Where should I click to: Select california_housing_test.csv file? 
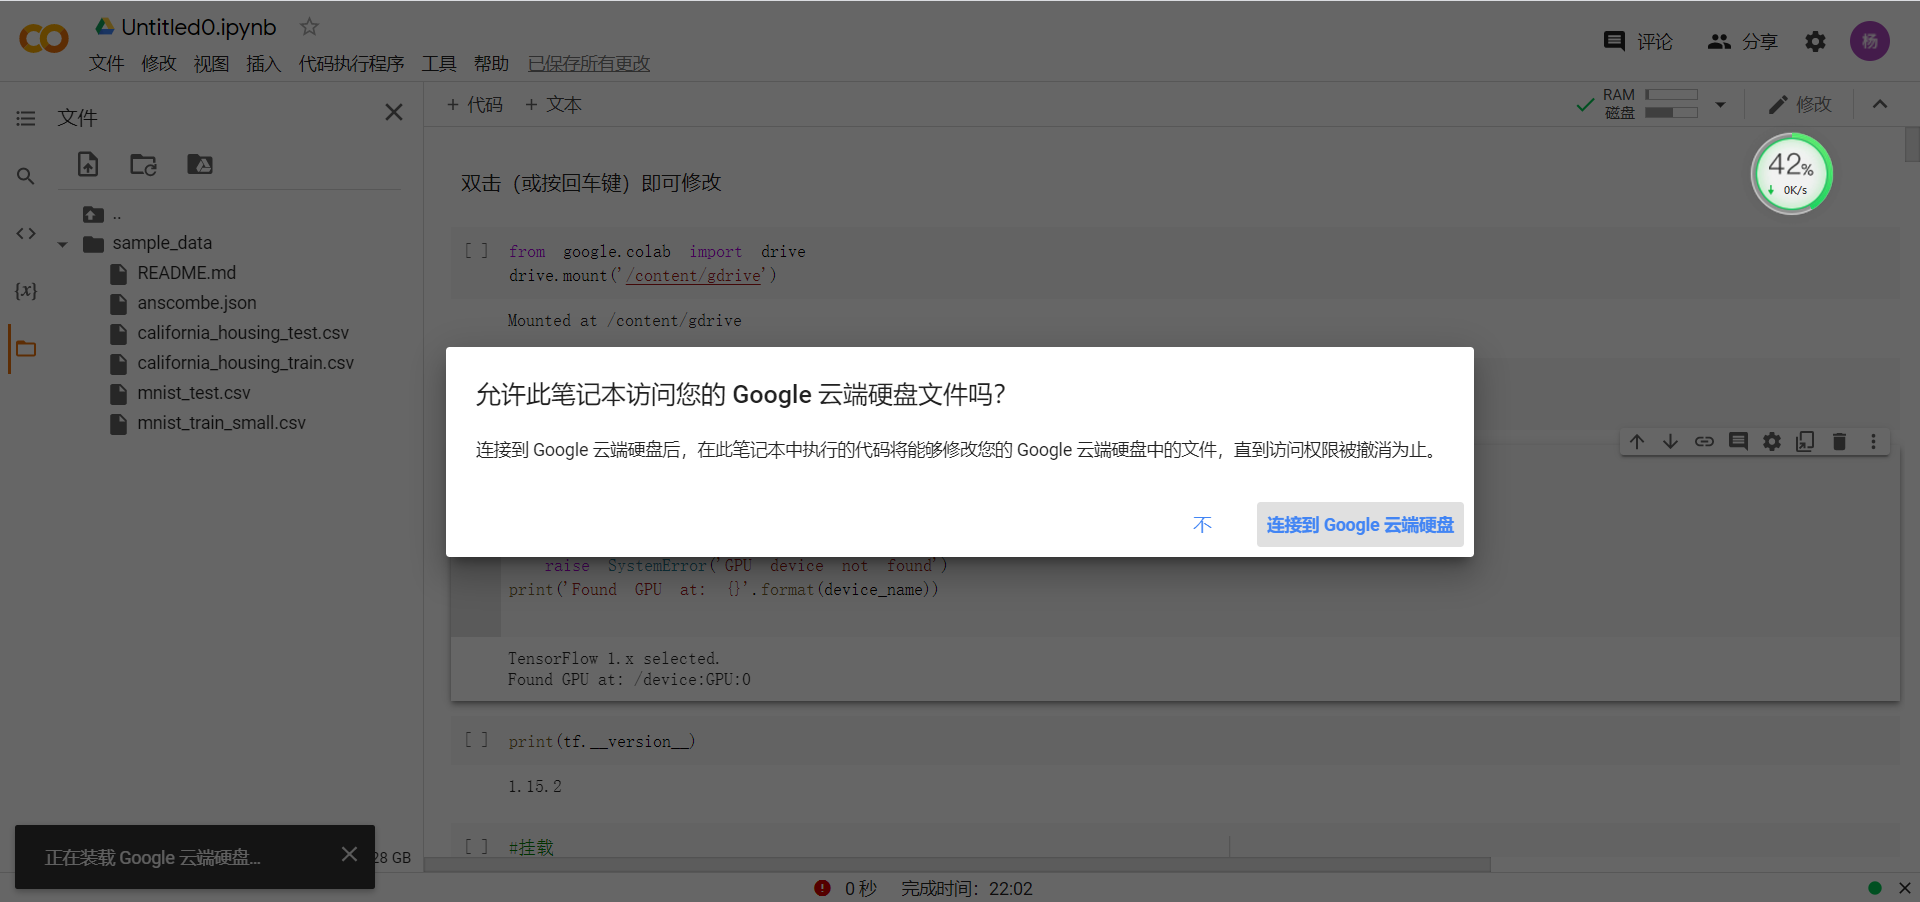[243, 333]
